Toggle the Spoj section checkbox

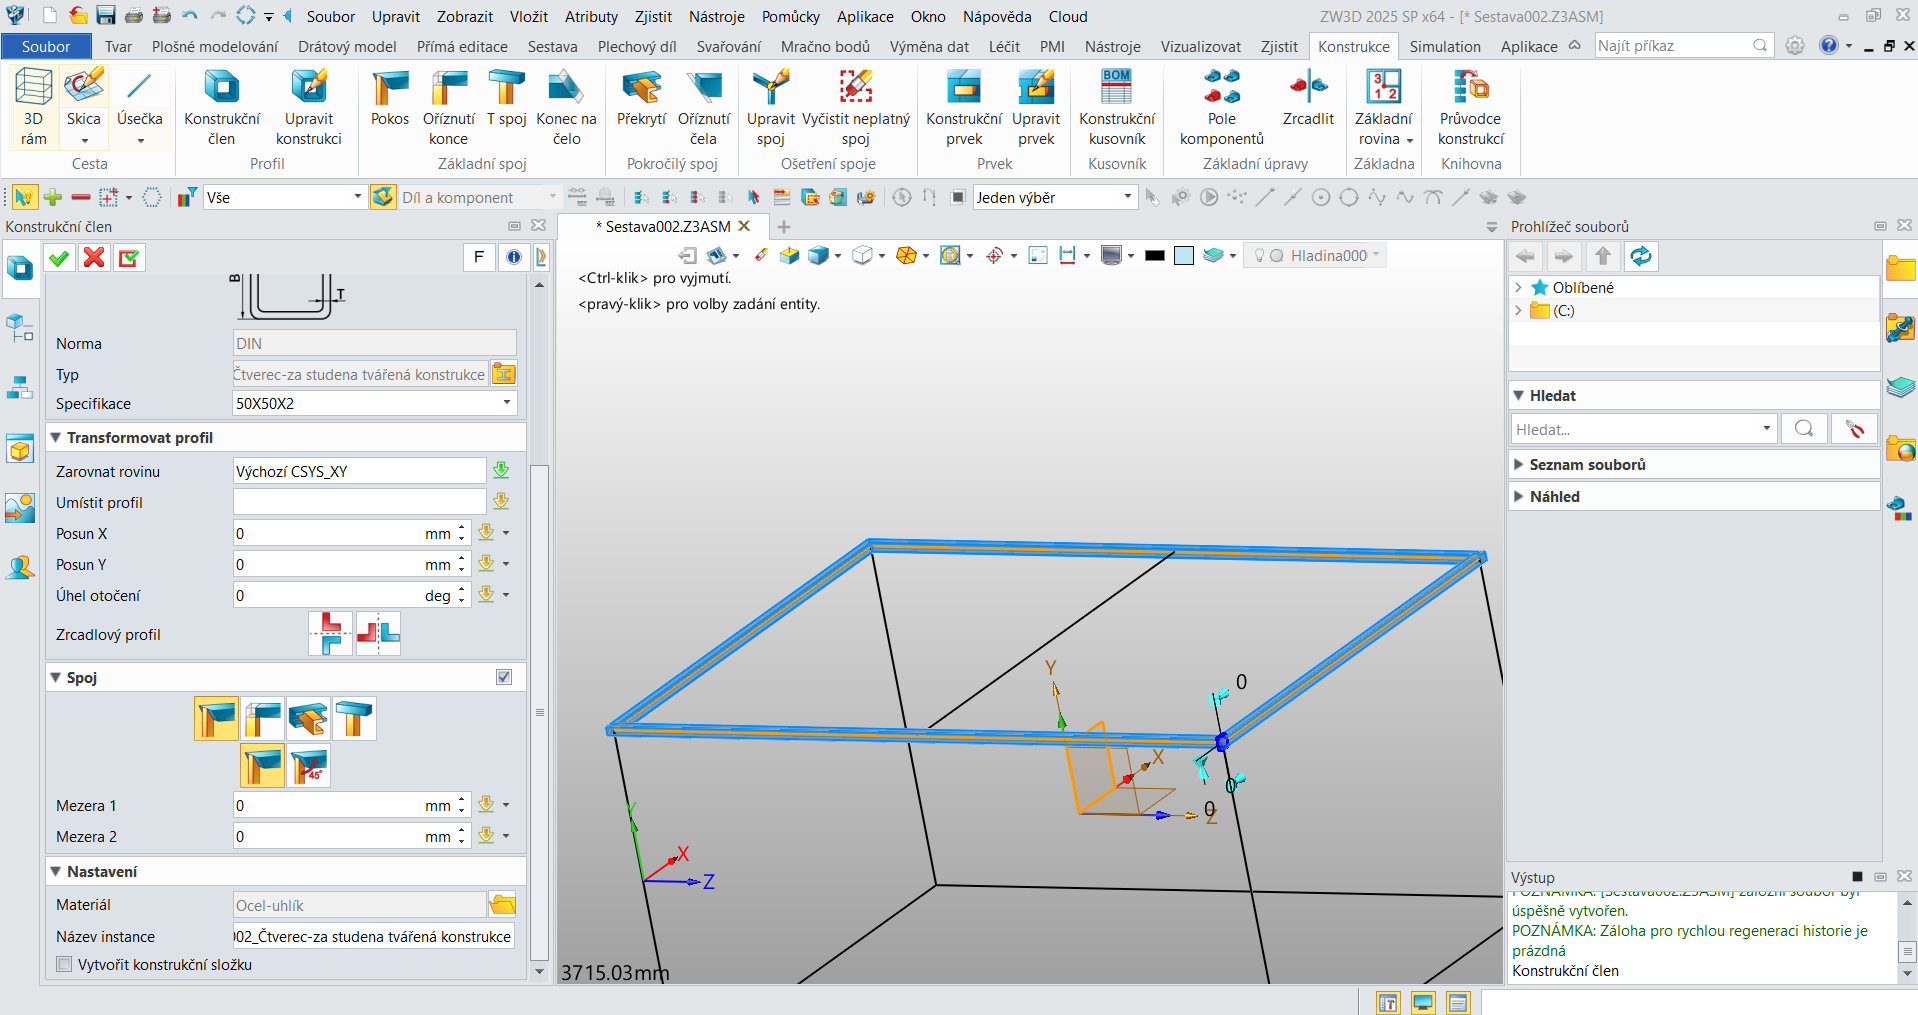pos(504,677)
